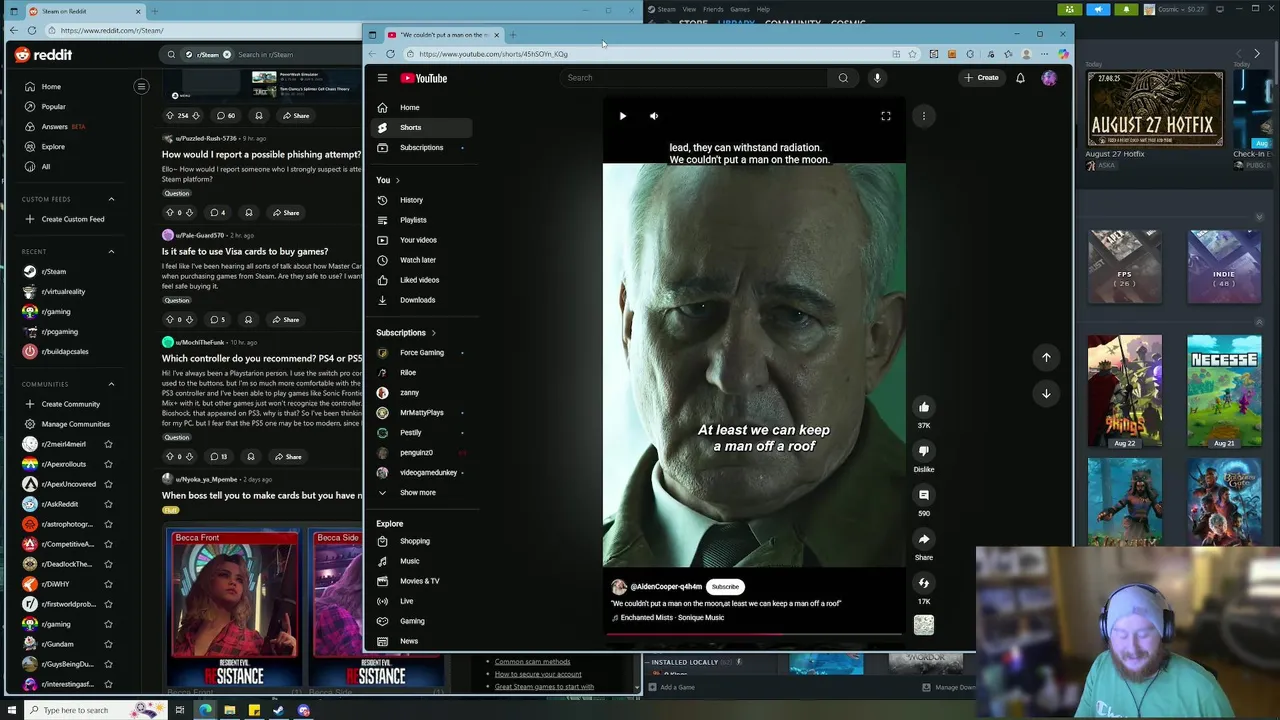1280x720 pixels.
Task: Collapse Reddit Recent section
Action: tap(111, 252)
